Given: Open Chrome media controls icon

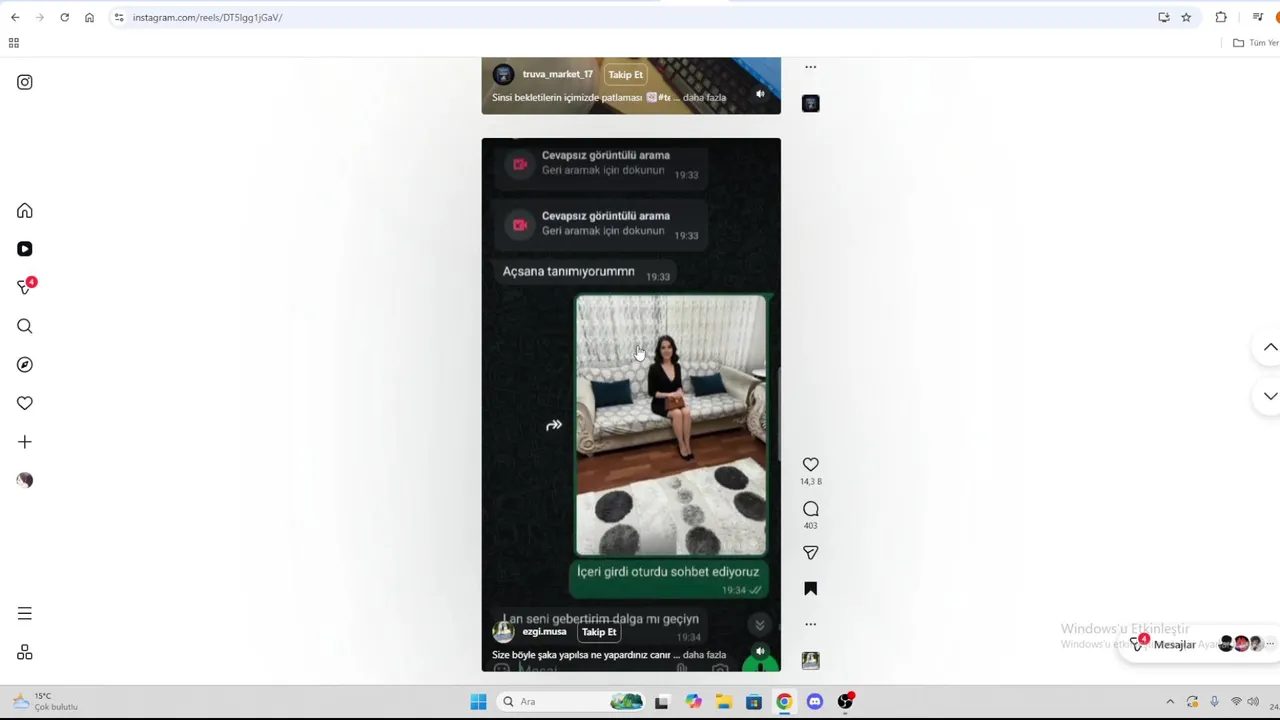Looking at the screenshot, I should click(x=1258, y=17).
